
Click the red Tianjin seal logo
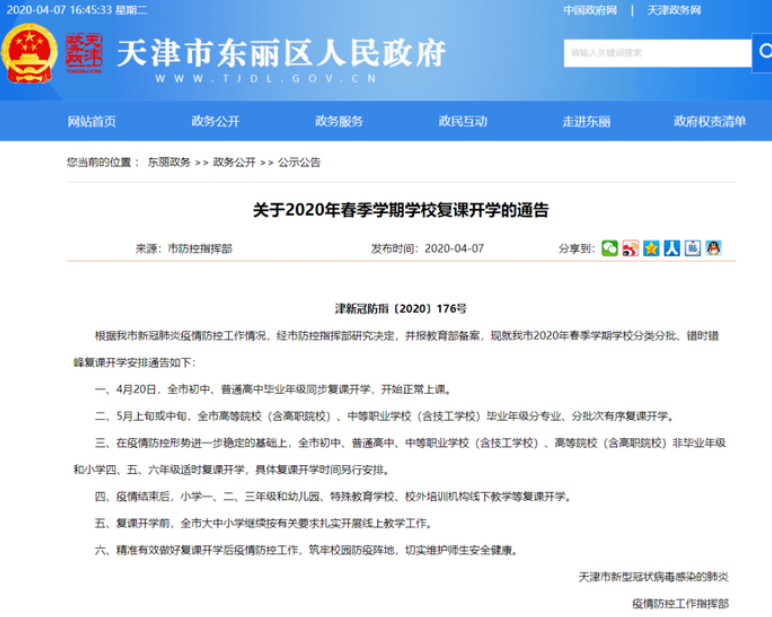click(x=84, y=55)
